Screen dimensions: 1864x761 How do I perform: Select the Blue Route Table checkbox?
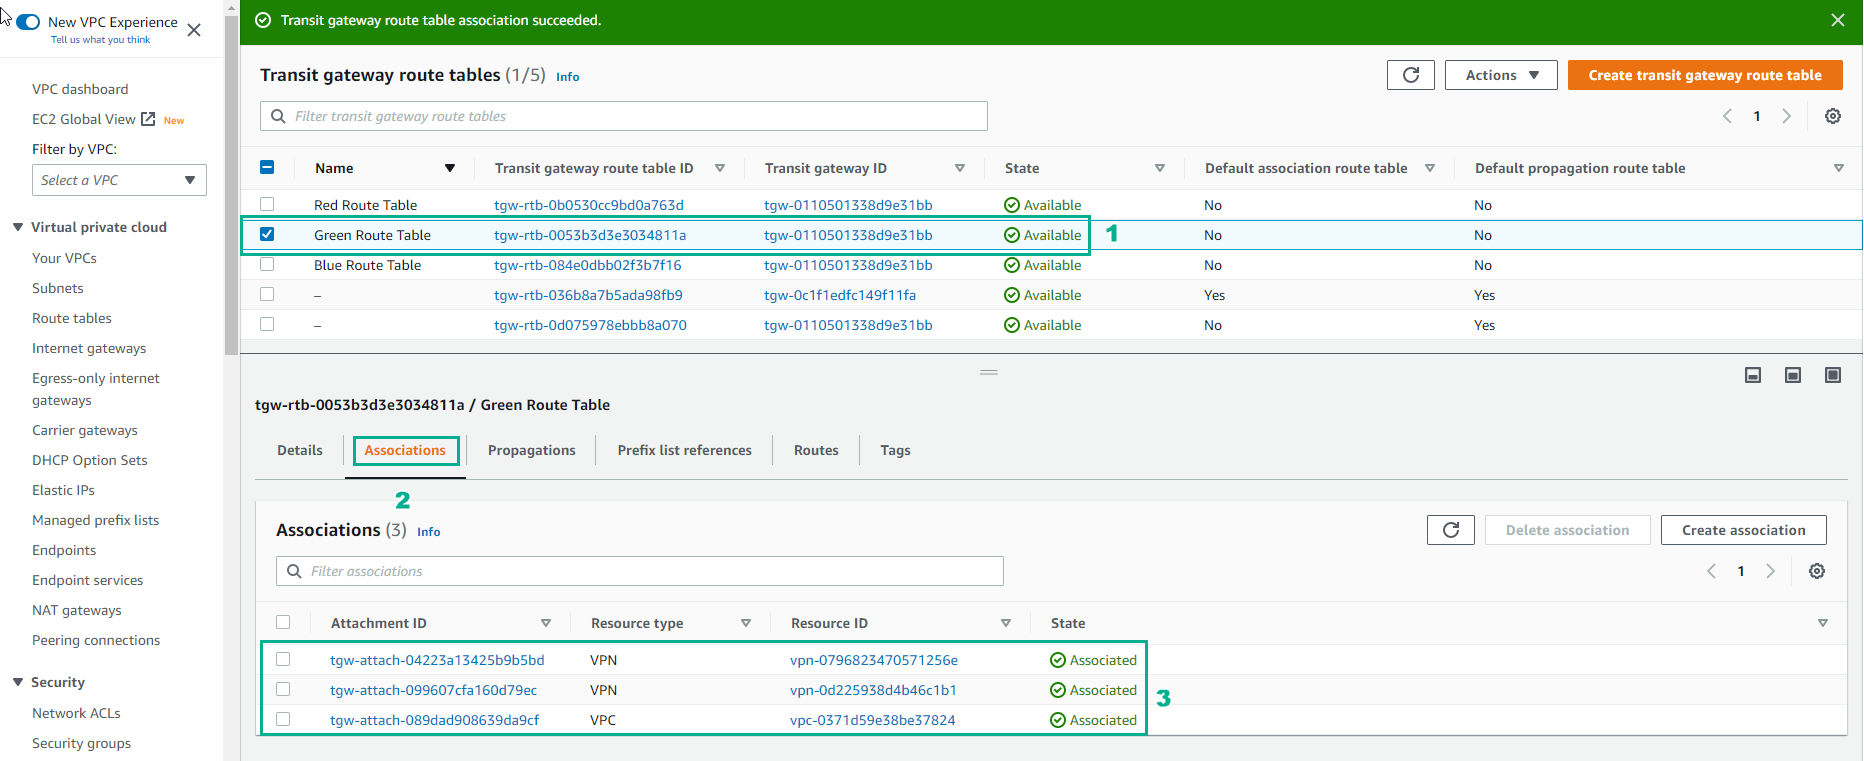pyautogui.click(x=267, y=264)
